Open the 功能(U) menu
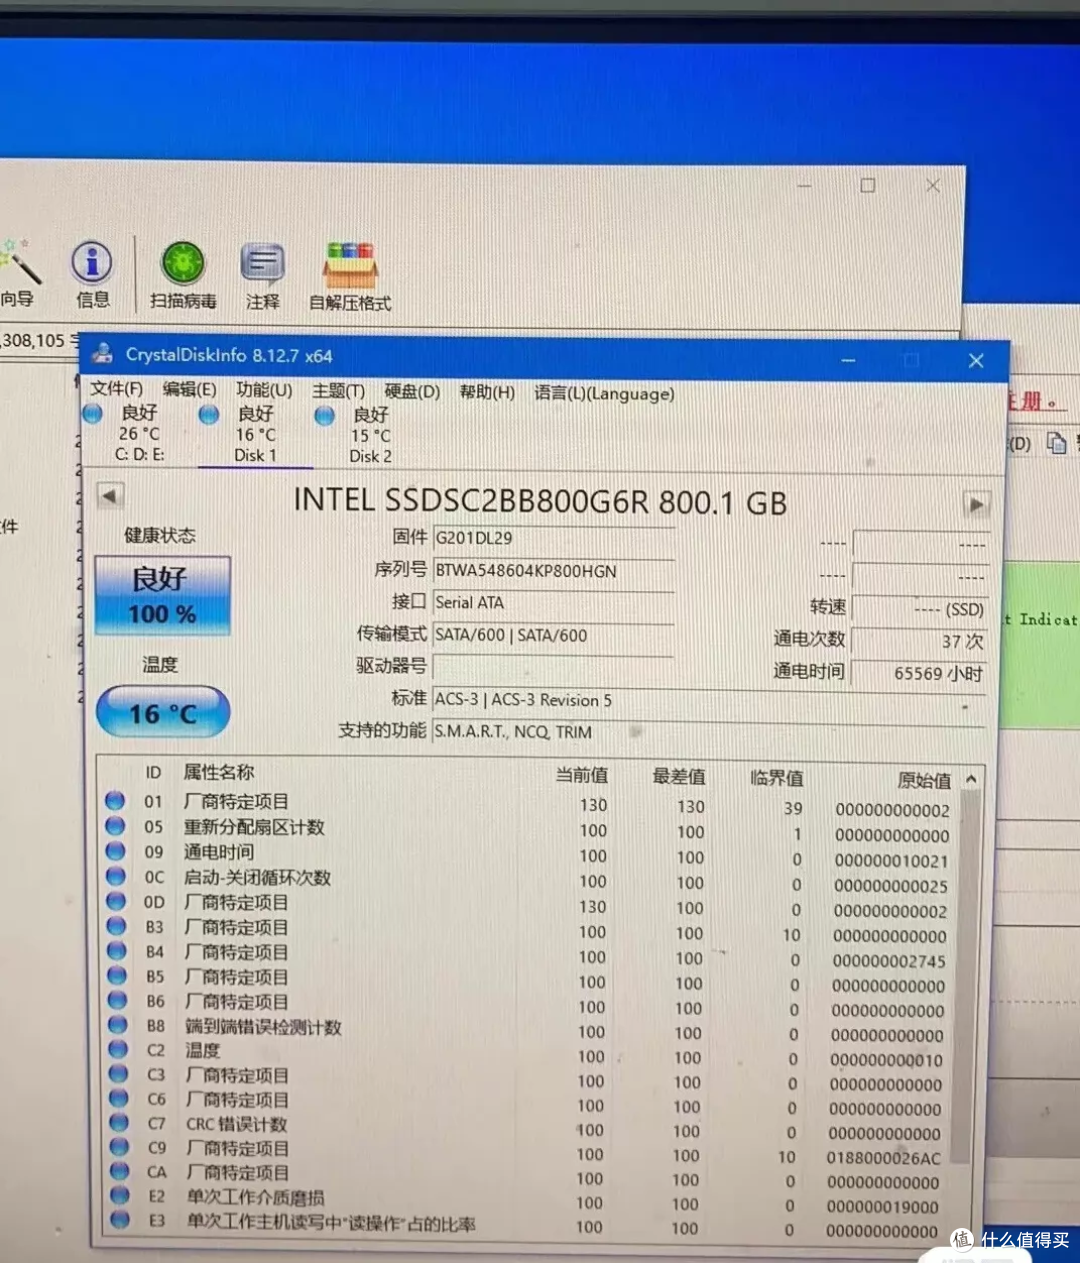 [x=264, y=390]
